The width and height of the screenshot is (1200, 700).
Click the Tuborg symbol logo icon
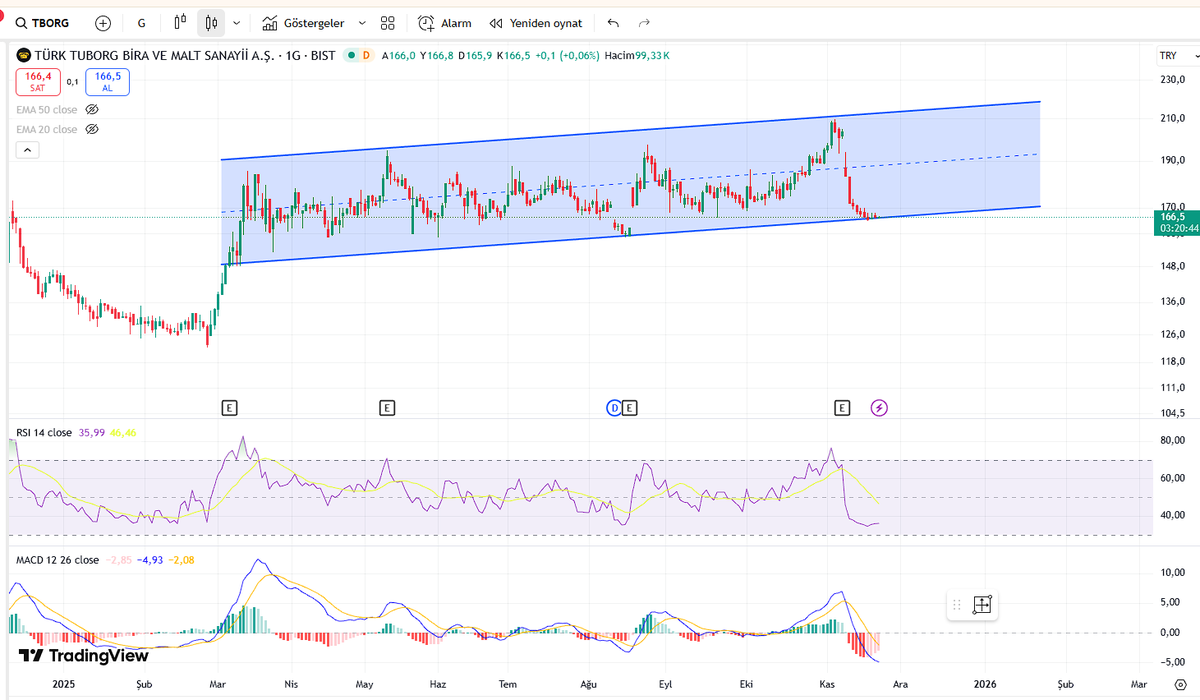24,56
